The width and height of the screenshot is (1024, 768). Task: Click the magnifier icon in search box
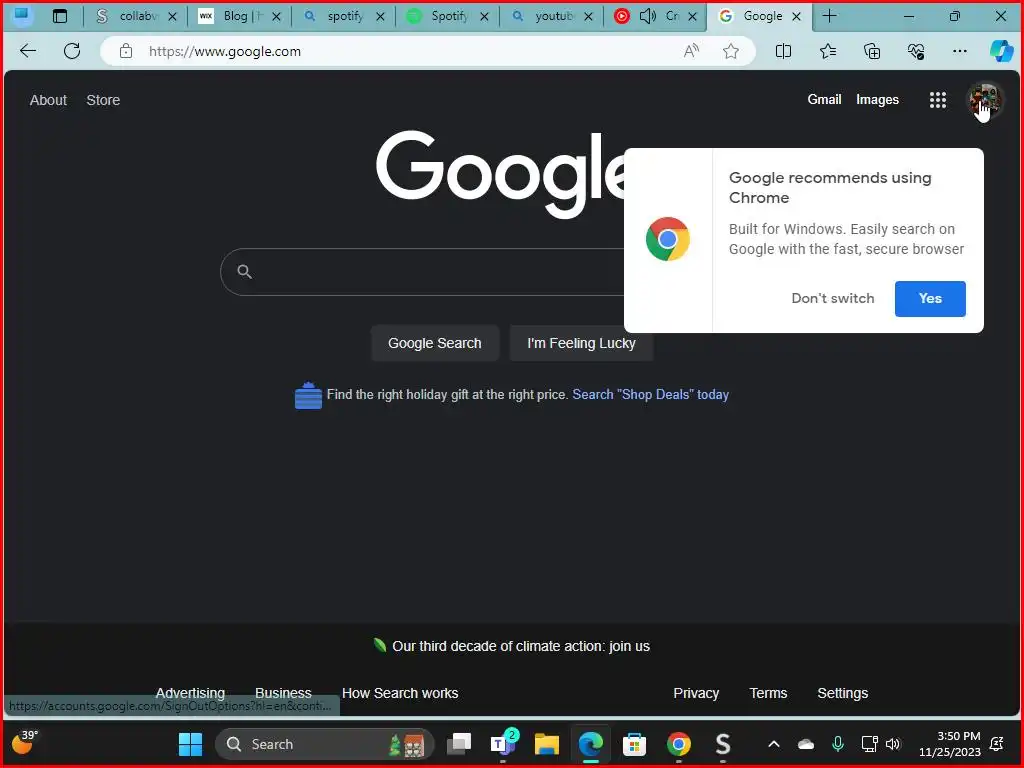244,271
